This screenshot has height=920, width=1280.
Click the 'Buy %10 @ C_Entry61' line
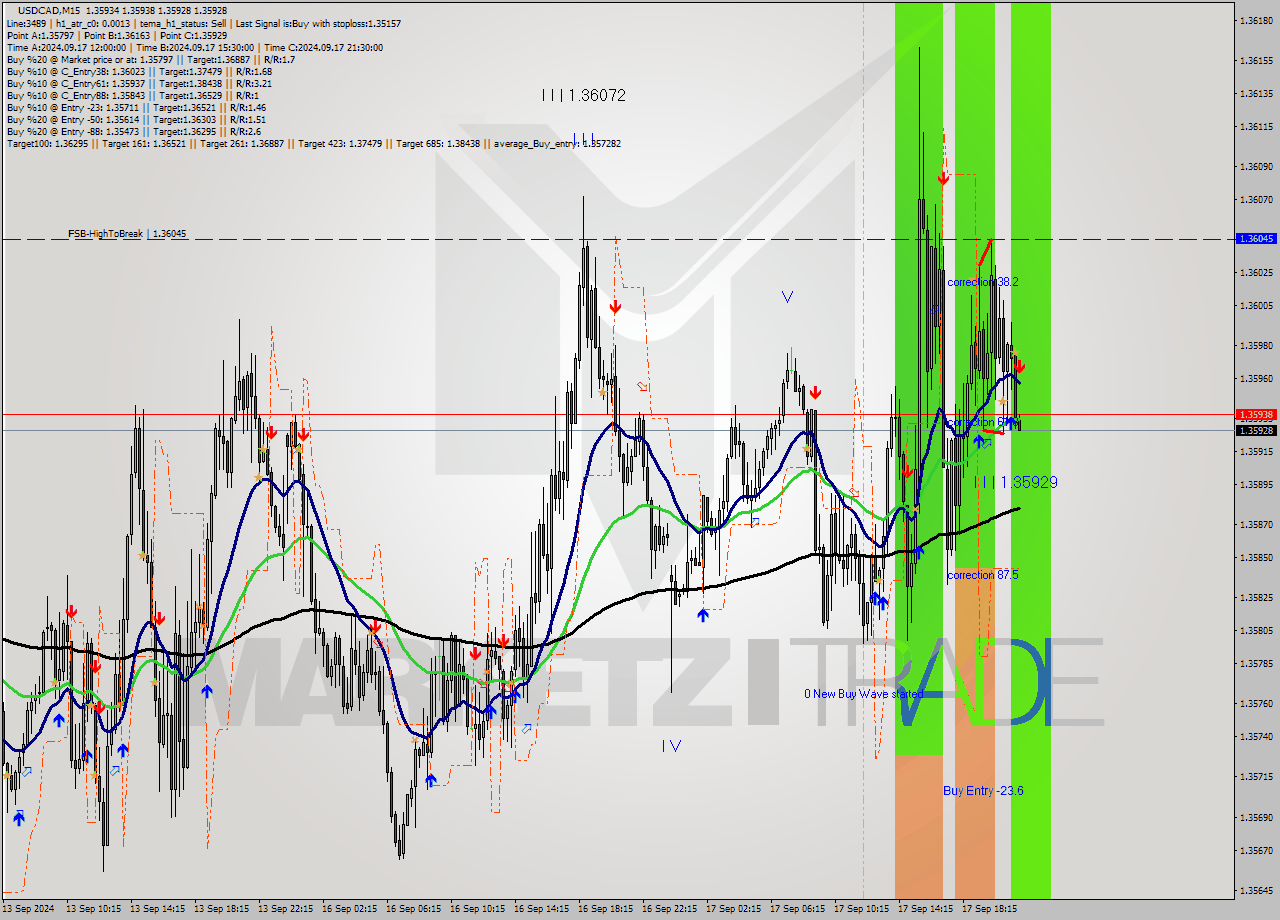139,83
